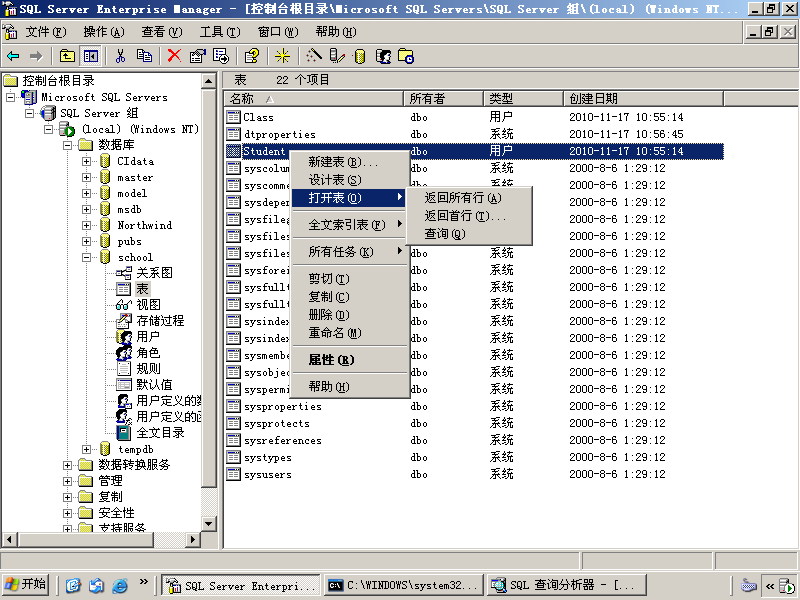Switch to C:\WINDOWS\system32 taskbar window
The height and width of the screenshot is (600, 800).
click(x=404, y=585)
